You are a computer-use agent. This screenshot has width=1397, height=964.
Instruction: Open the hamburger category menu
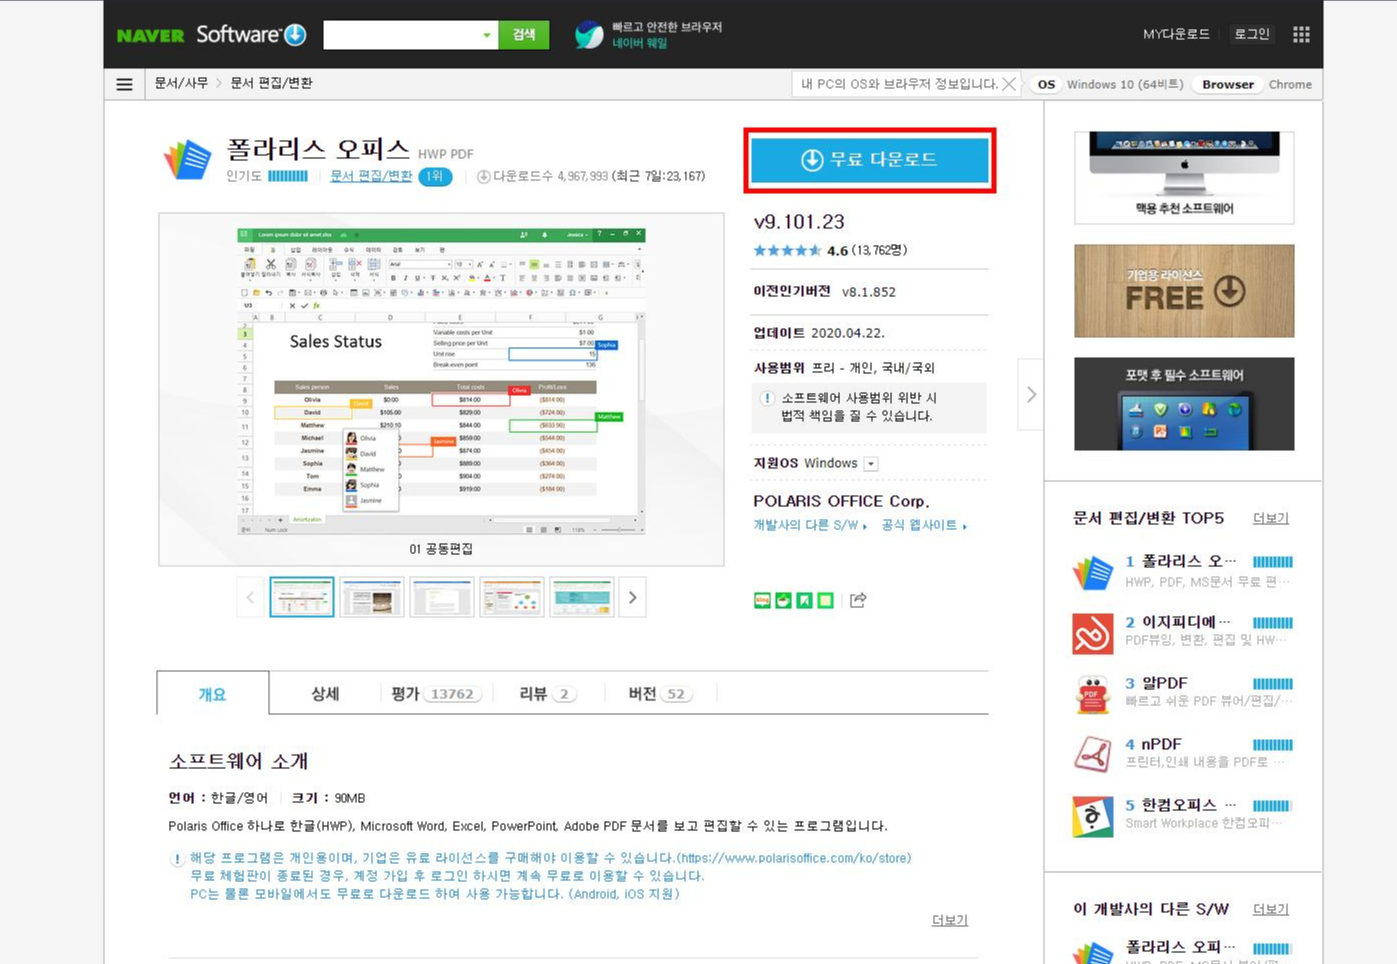click(124, 84)
